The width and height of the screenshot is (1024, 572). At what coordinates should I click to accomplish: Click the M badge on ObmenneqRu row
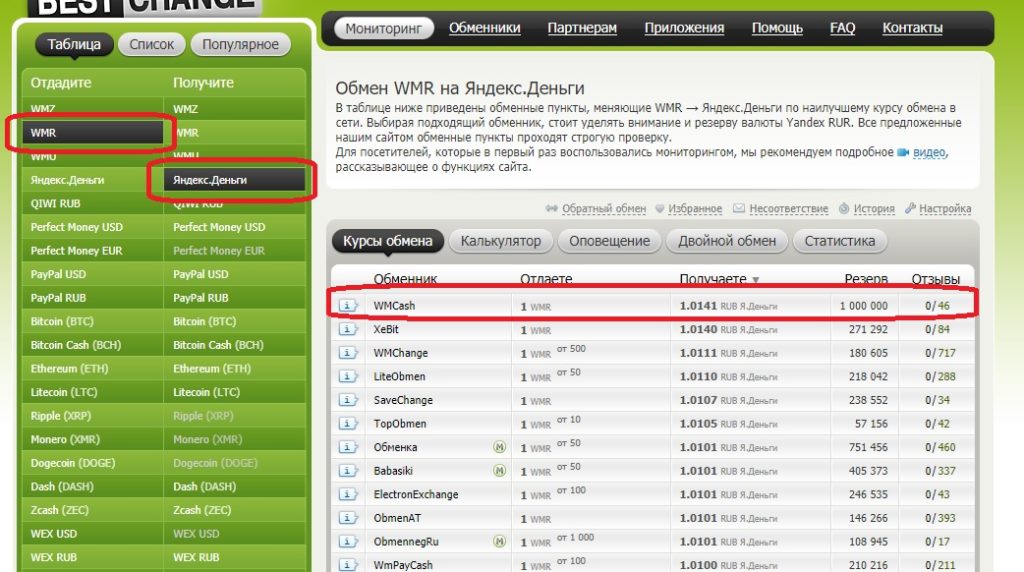point(499,541)
